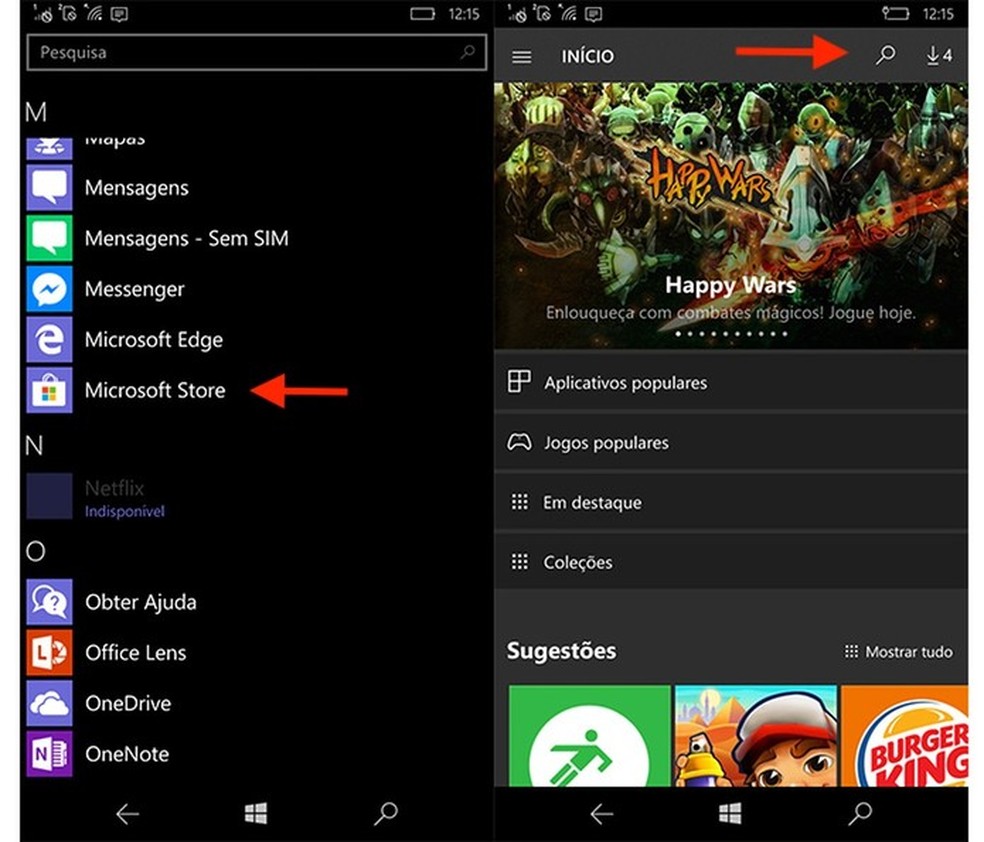Click the Pesquisa search field
984x842 pixels.
coord(256,52)
